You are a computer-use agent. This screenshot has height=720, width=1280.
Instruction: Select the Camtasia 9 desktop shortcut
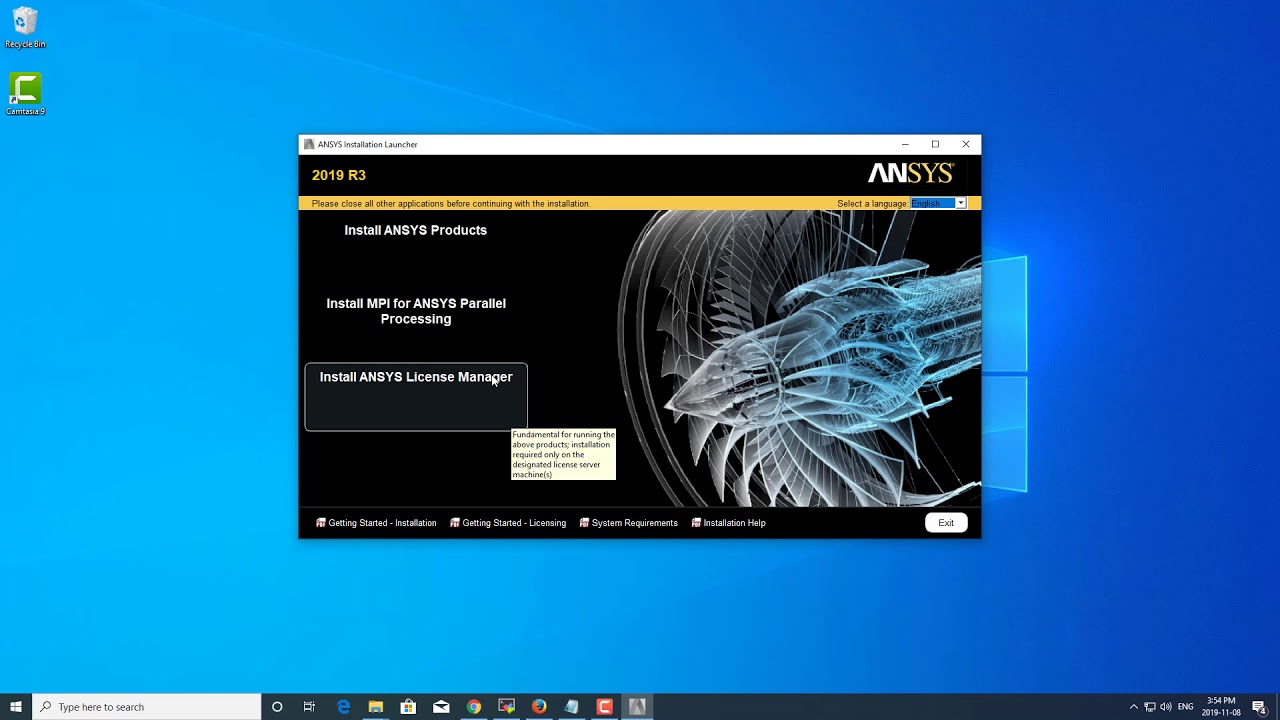pos(25,94)
